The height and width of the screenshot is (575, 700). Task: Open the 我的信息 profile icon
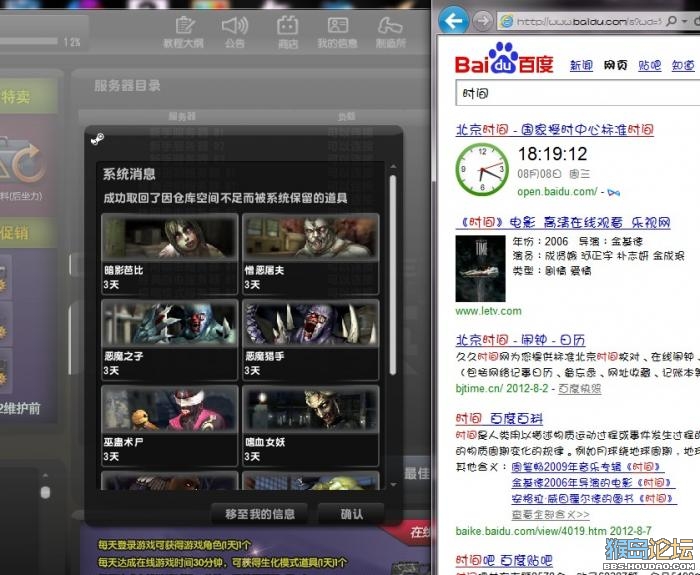[338, 32]
